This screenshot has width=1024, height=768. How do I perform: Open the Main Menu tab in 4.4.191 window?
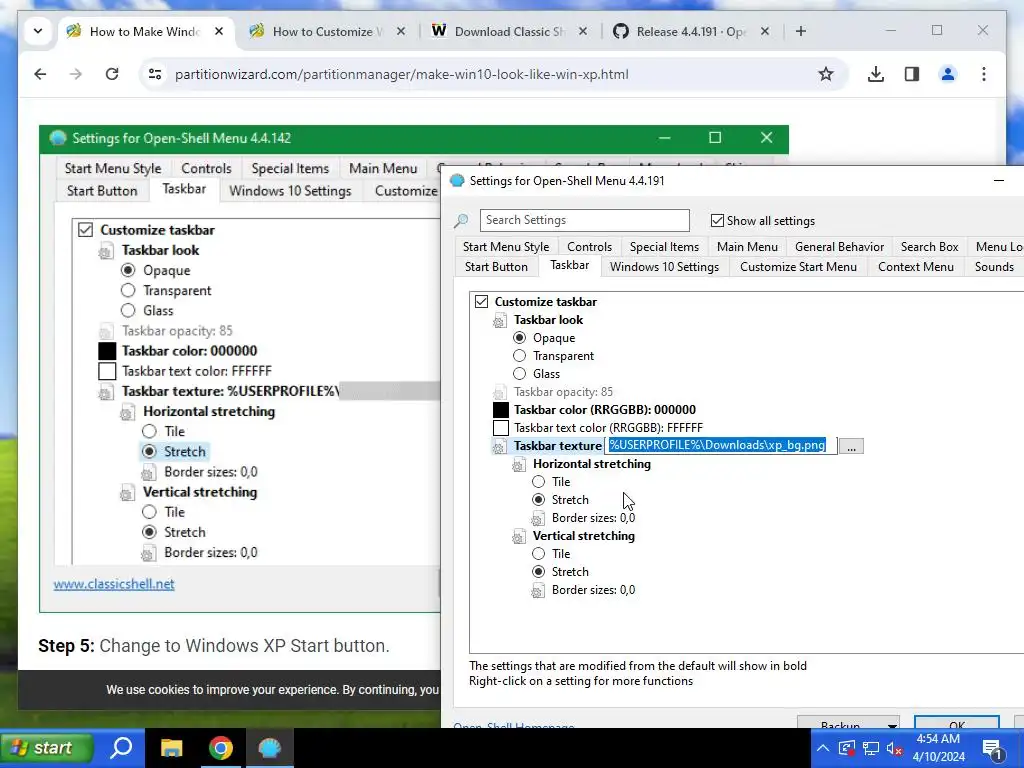(747, 247)
